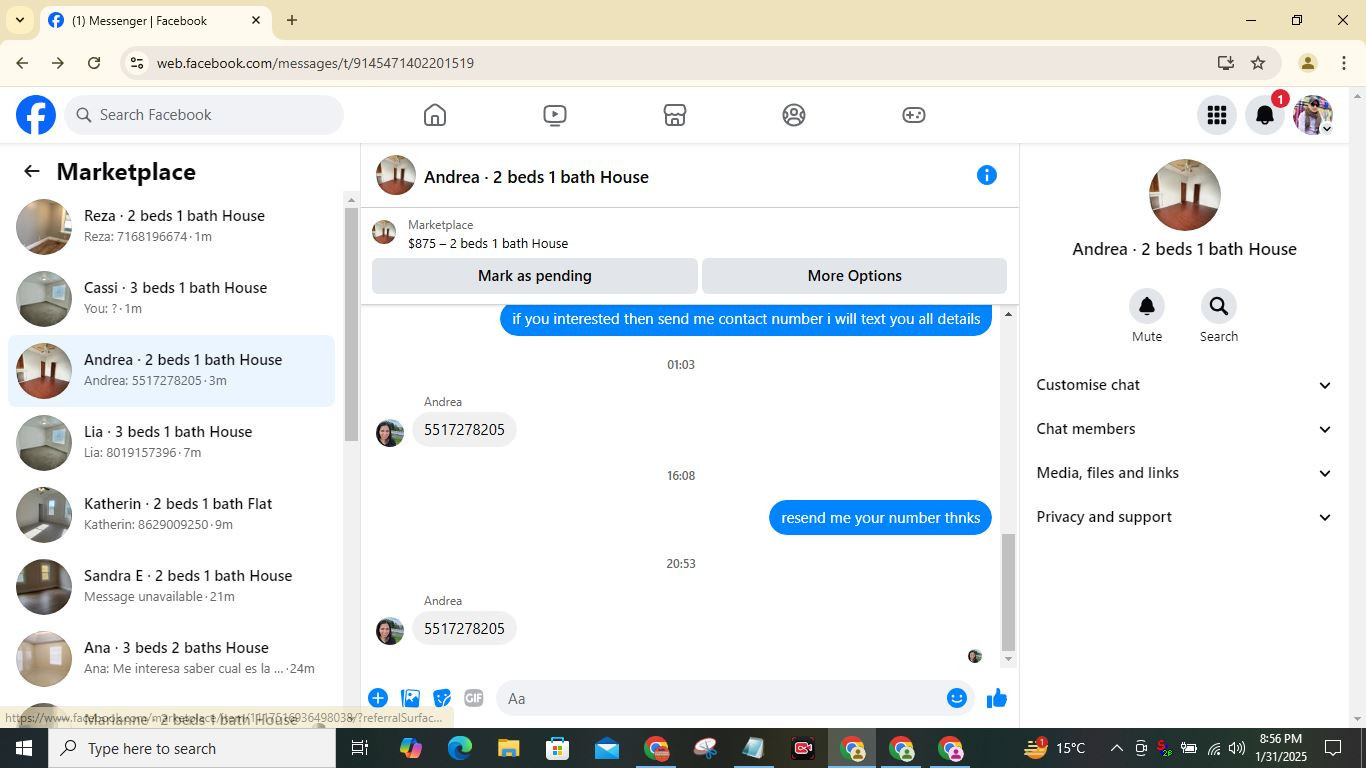The image size is (1366, 768).
Task: Click the Search Facebook box
Action: (204, 115)
